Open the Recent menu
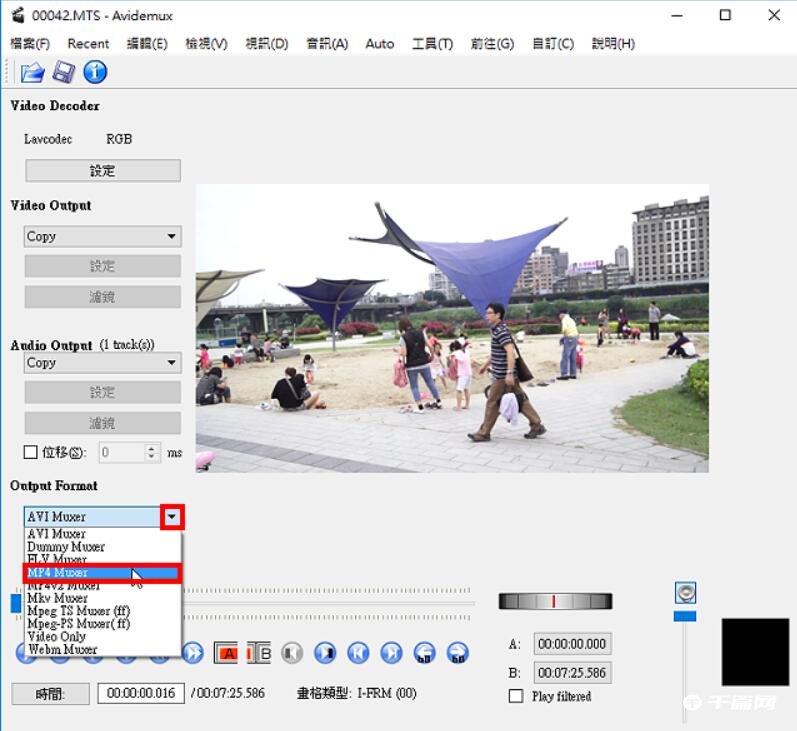This screenshot has width=797, height=731. click(88, 44)
